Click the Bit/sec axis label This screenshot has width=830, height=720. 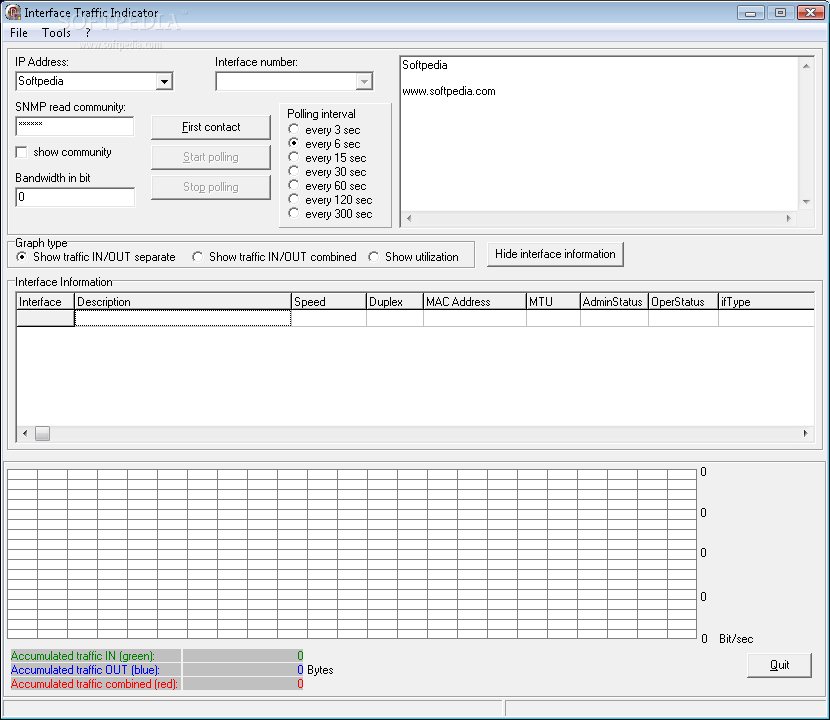[736, 639]
